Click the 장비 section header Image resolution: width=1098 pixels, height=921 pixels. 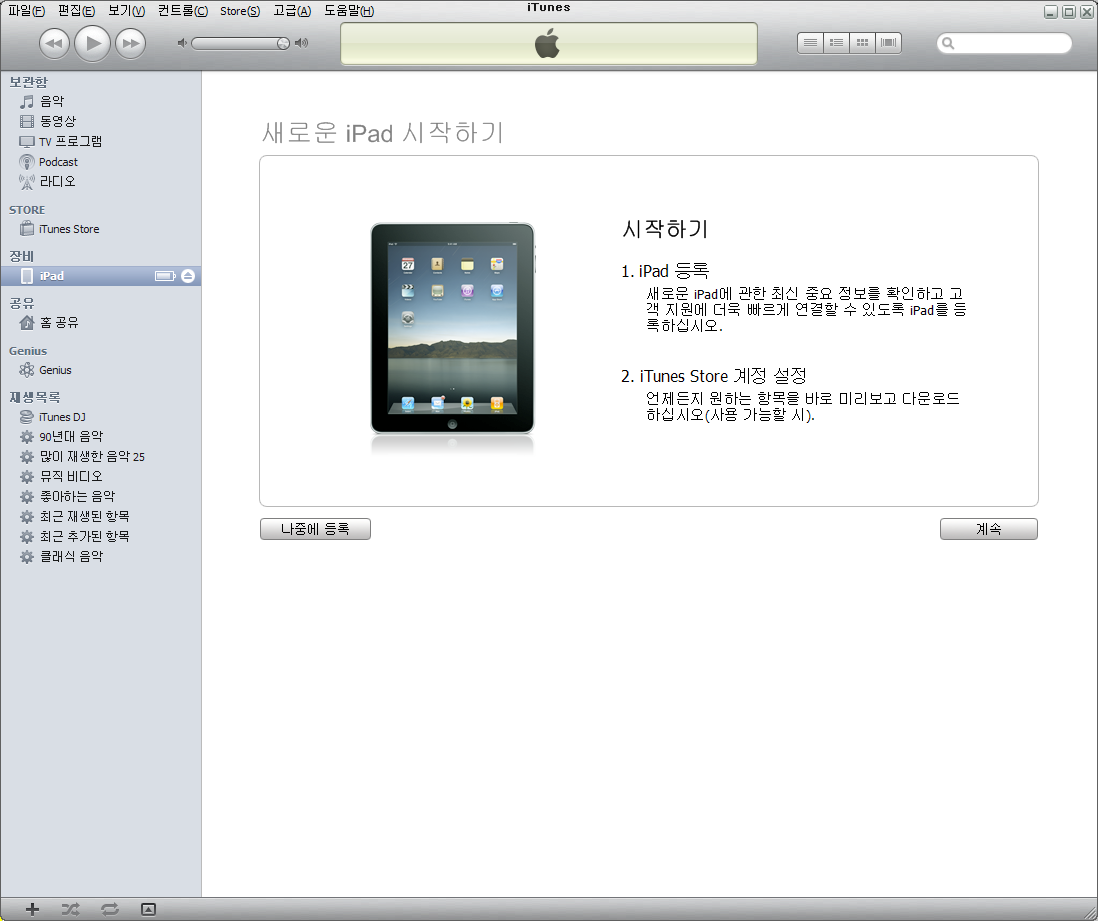pyautogui.click(x=21, y=256)
